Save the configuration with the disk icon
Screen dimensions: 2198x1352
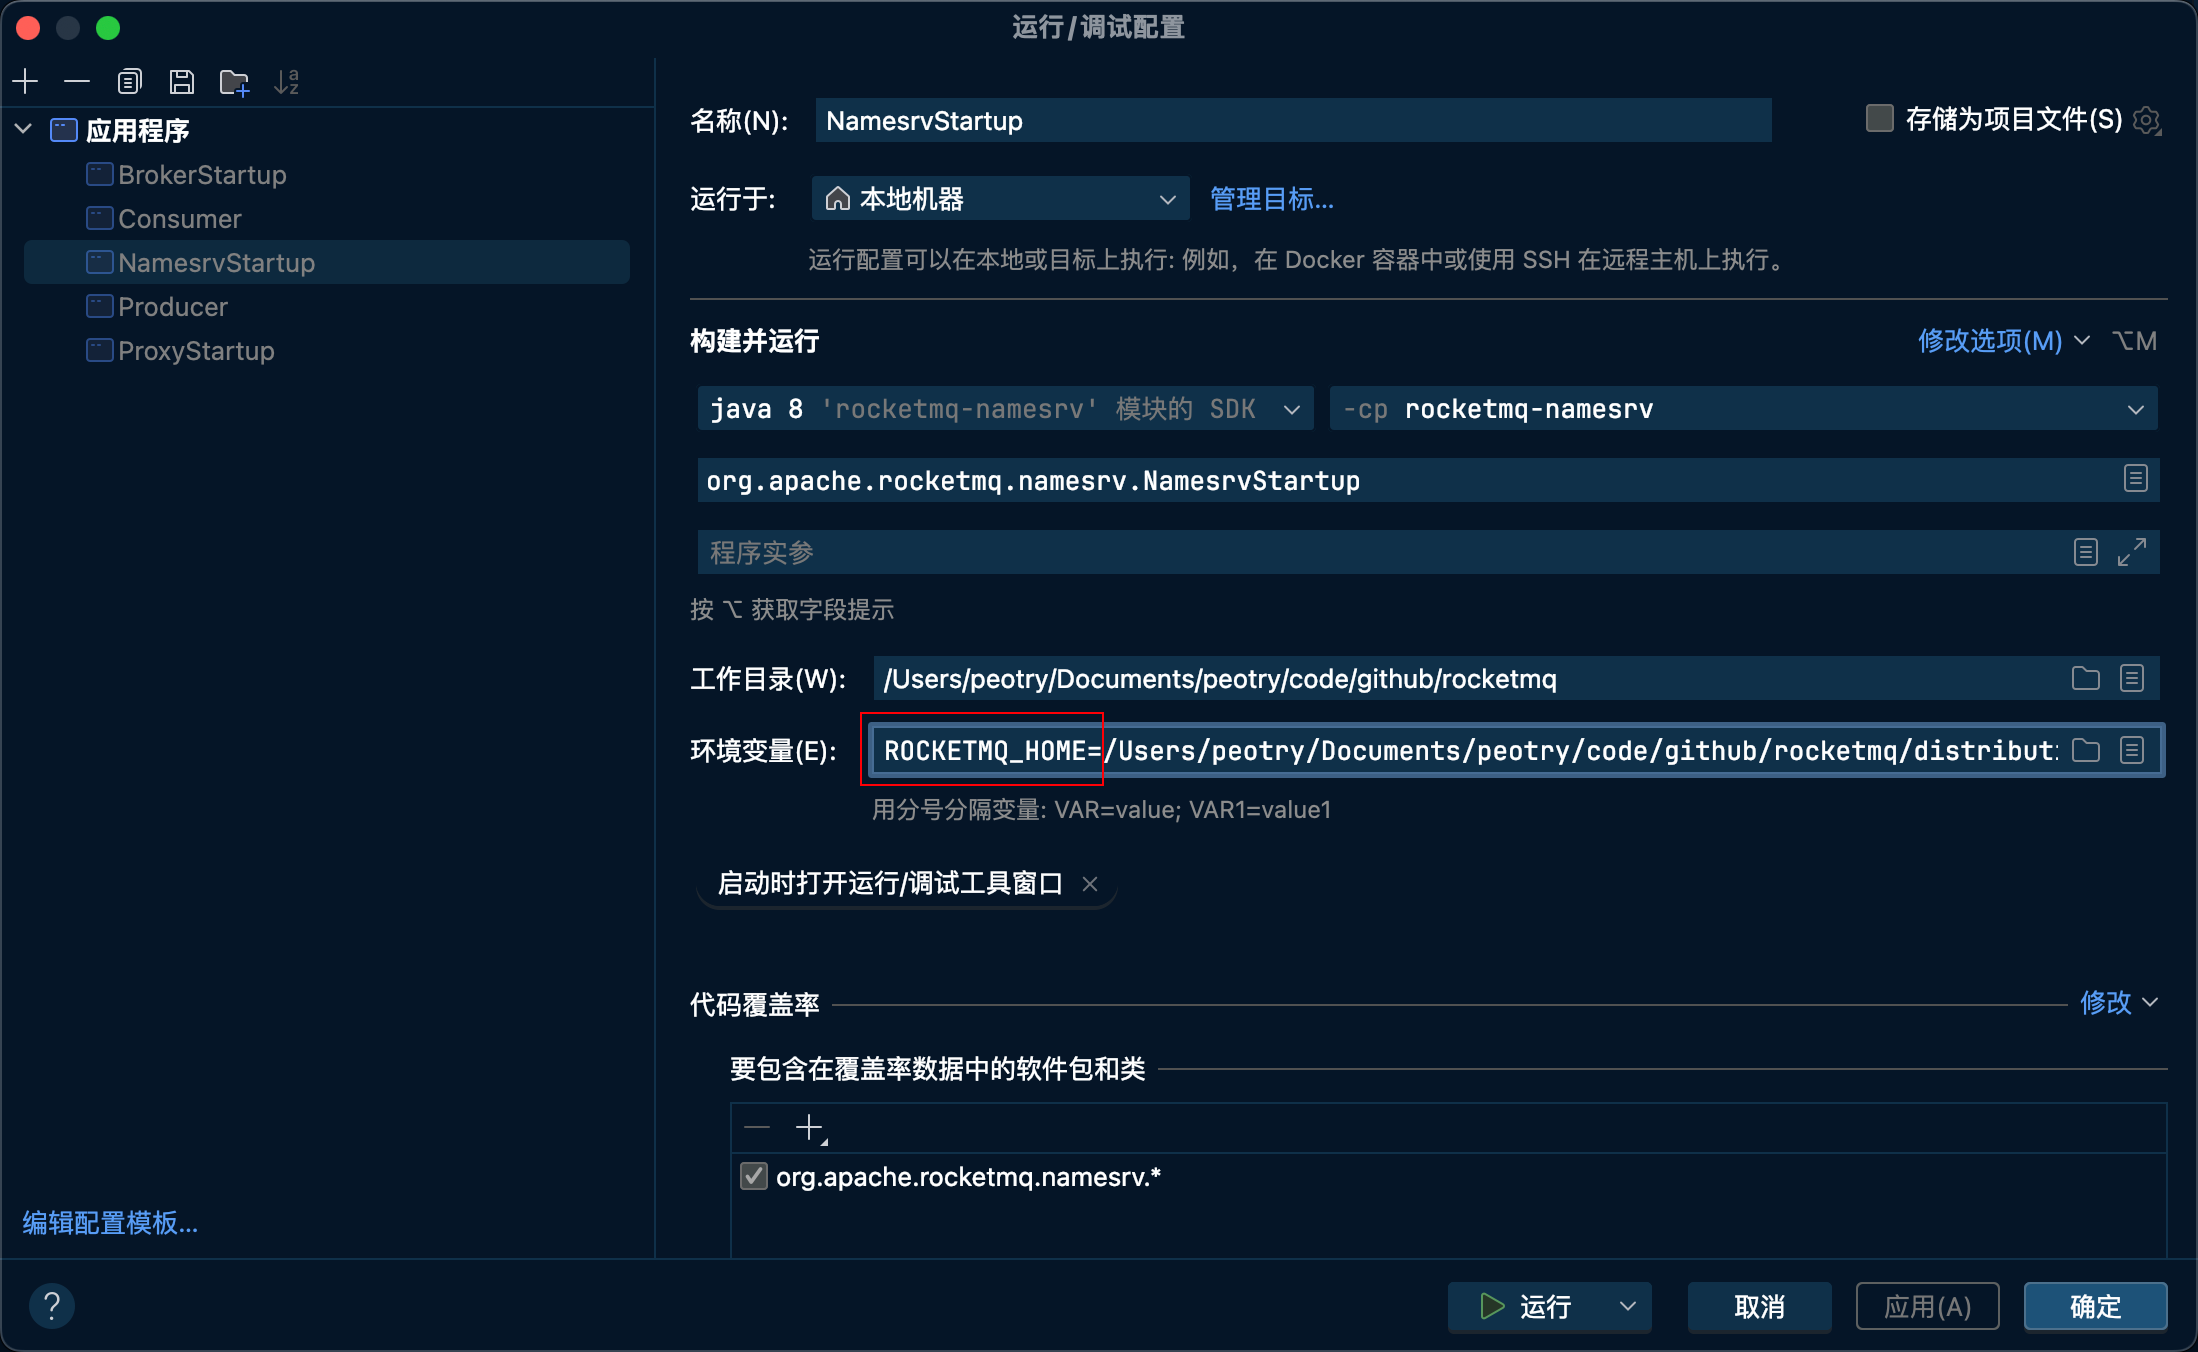[182, 81]
